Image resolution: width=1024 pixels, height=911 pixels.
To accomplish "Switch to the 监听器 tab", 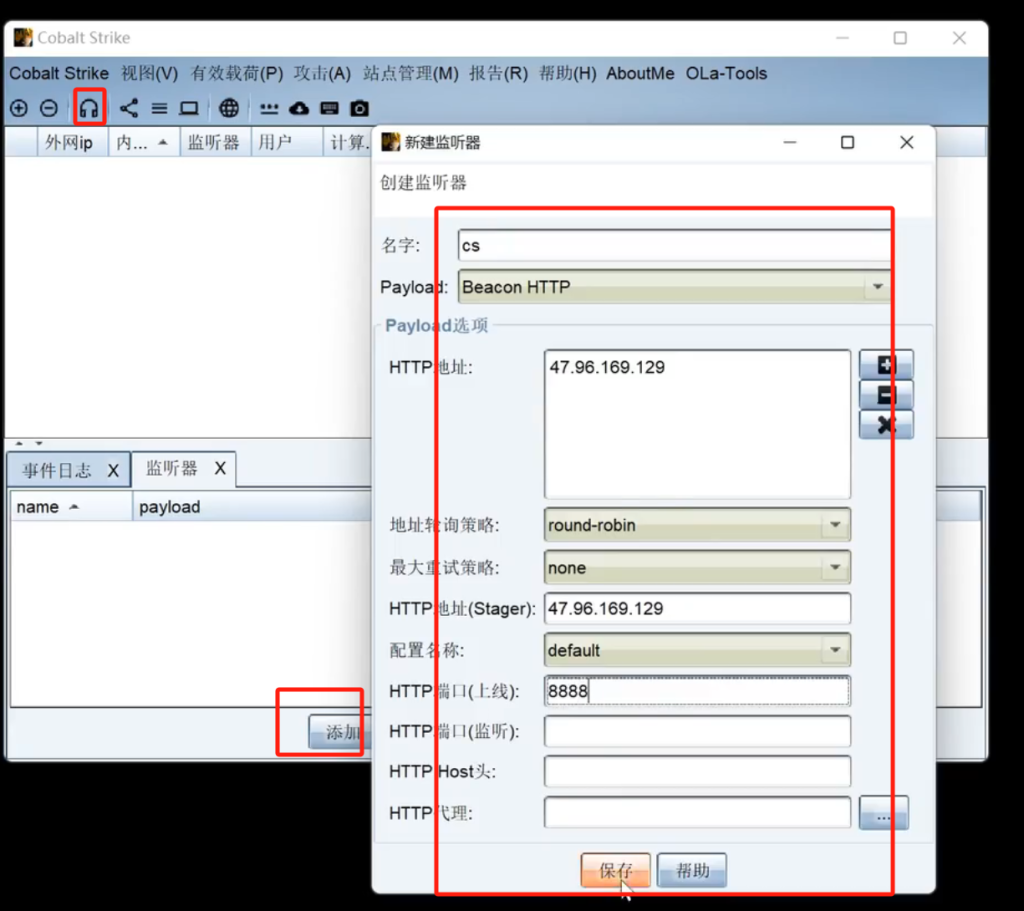I will coord(171,468).
